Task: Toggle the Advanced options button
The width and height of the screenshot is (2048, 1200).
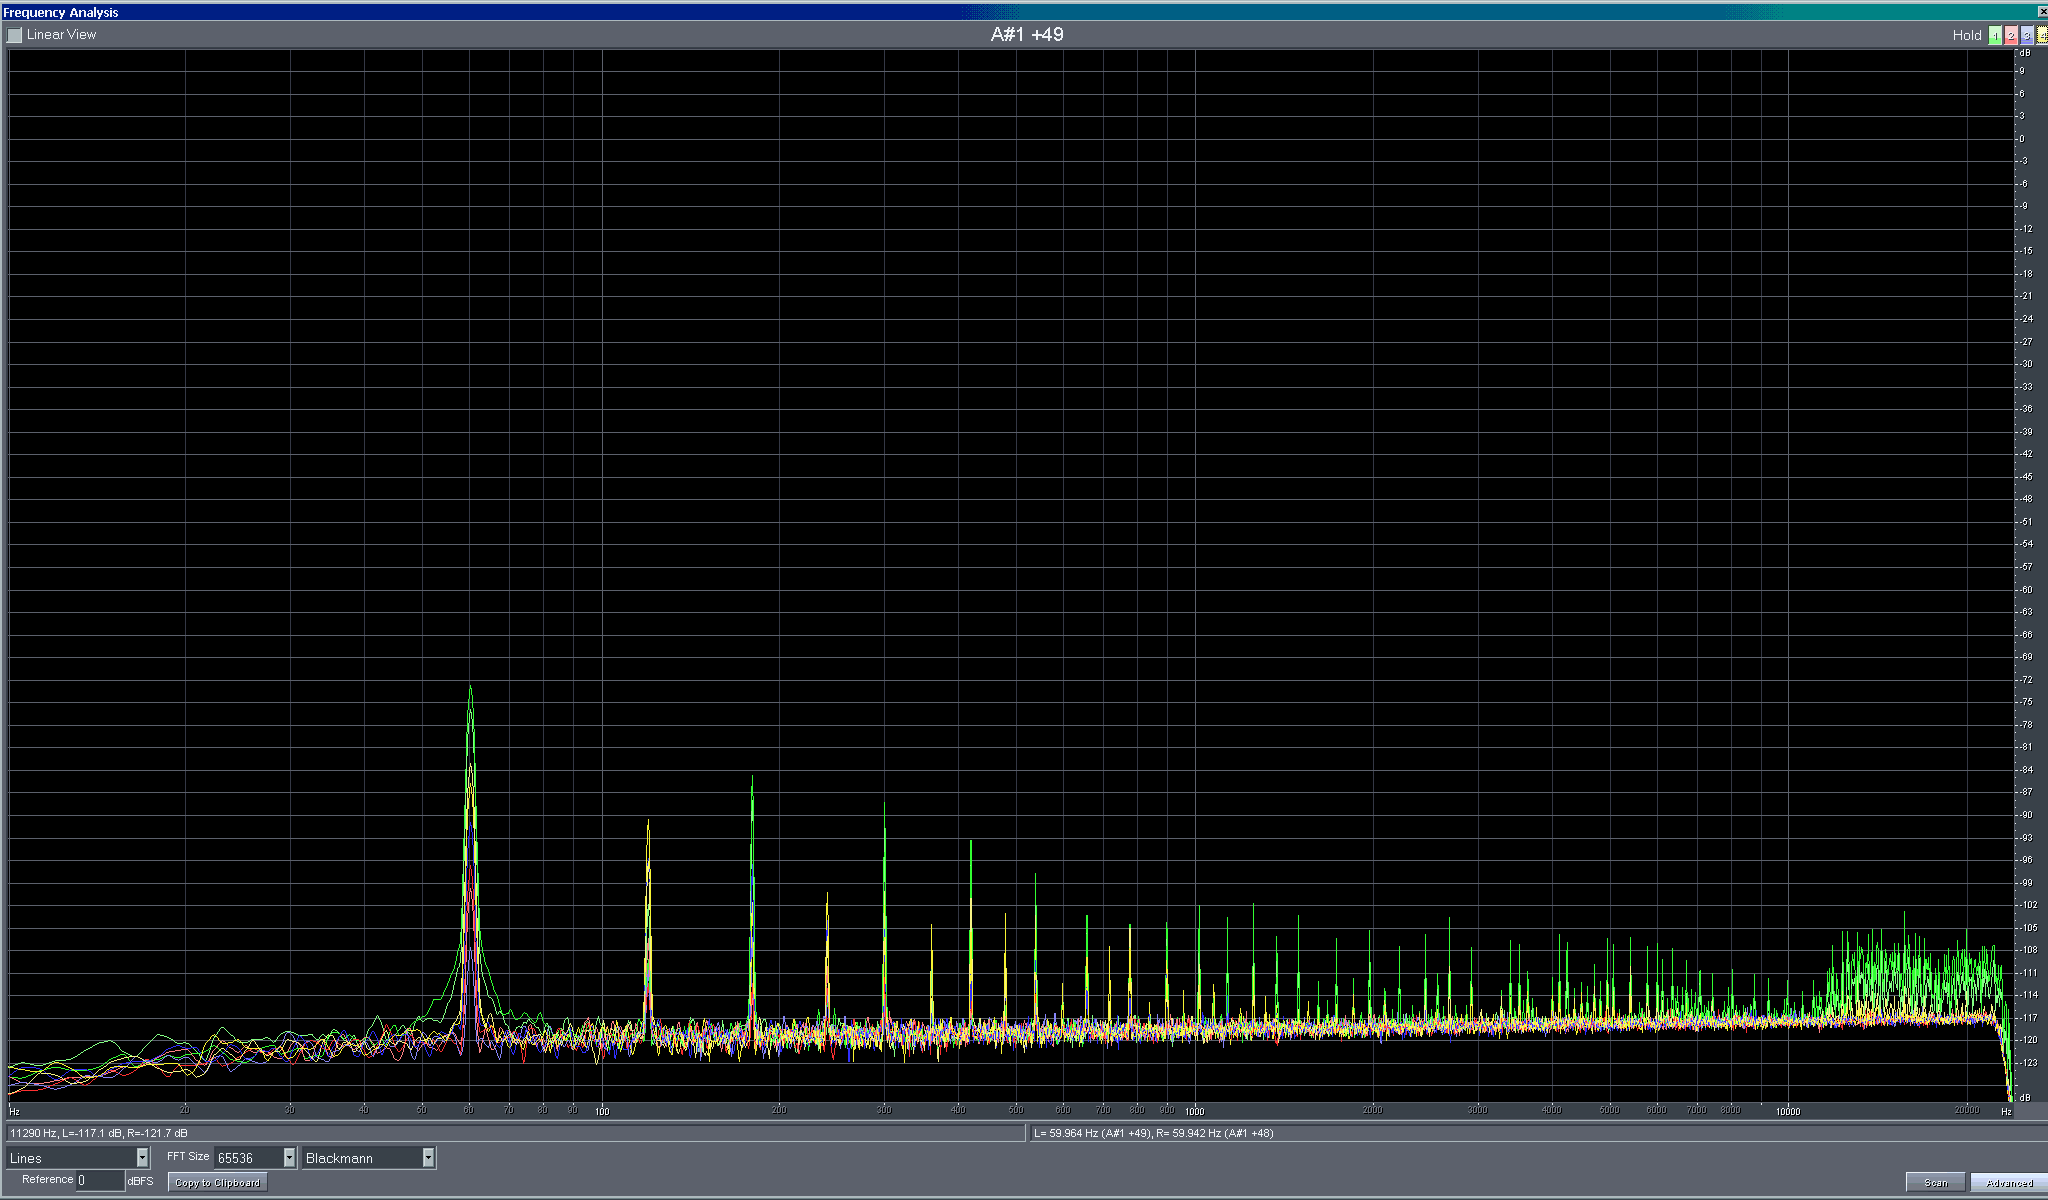Action: pyautogui.click(x=2008, y=1182)
